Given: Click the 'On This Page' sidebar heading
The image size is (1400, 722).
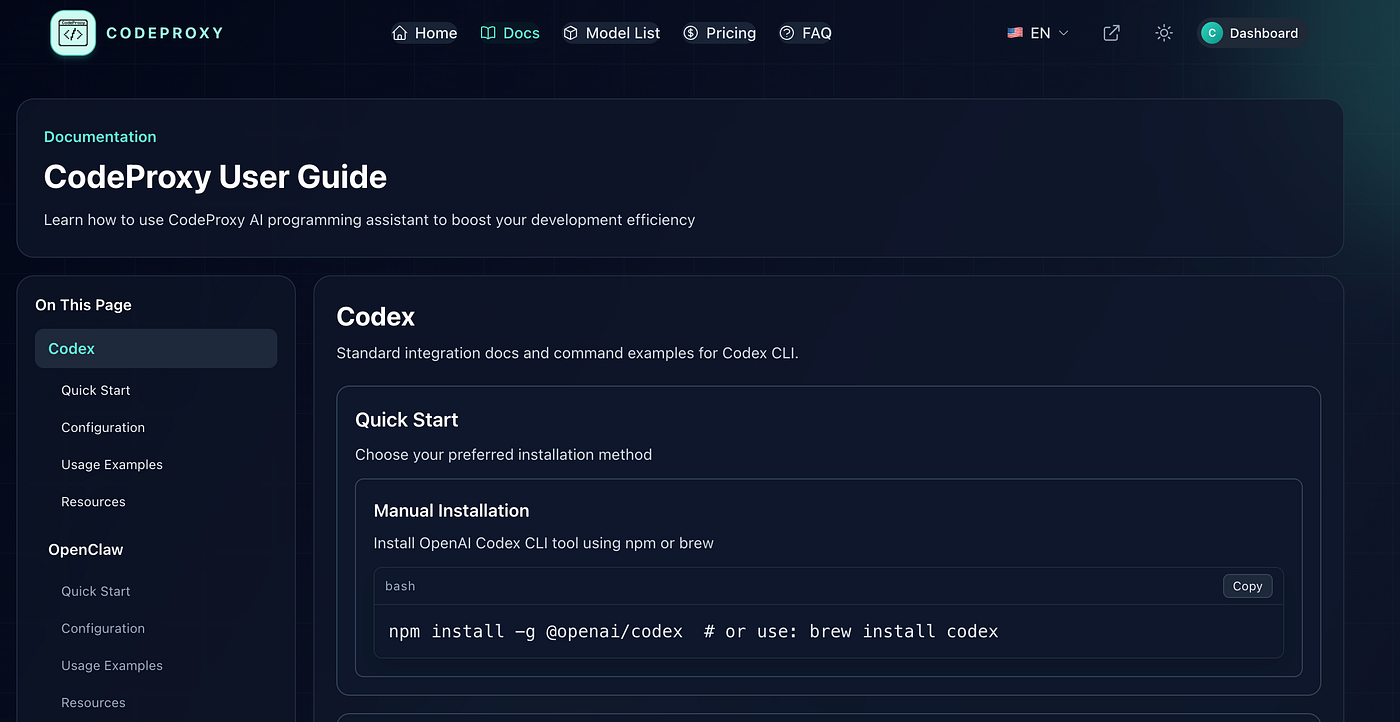Looking at the screenshot, I should coord(83,305).
